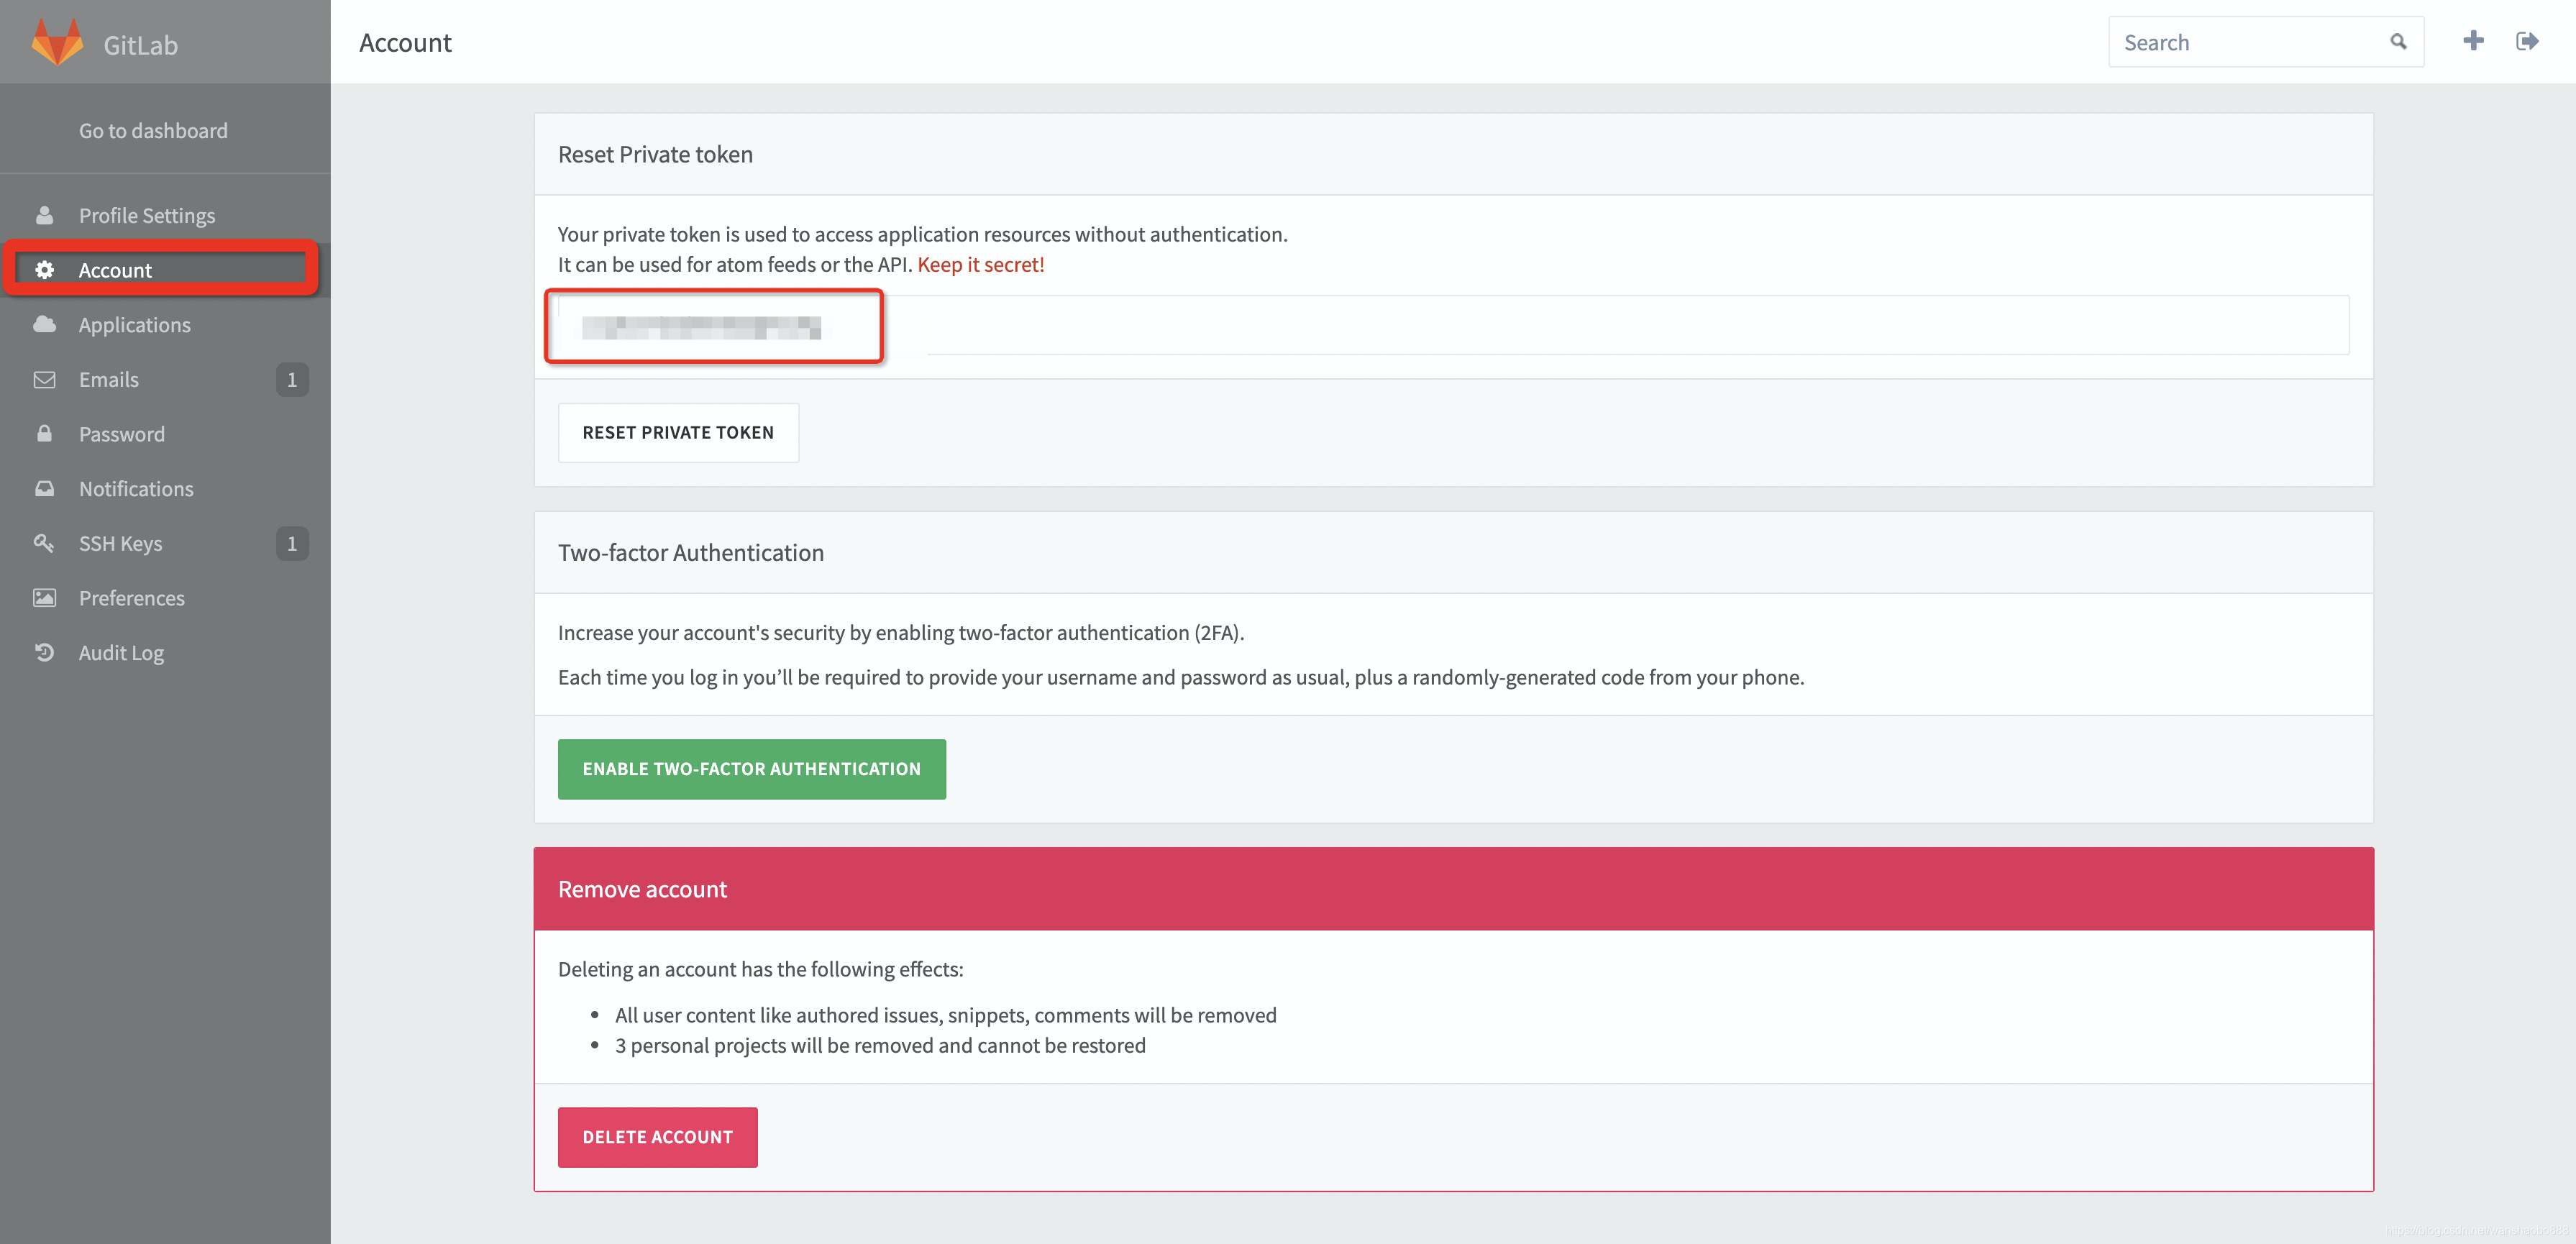Enable Two-Factor Authentication button

(751, 768)
